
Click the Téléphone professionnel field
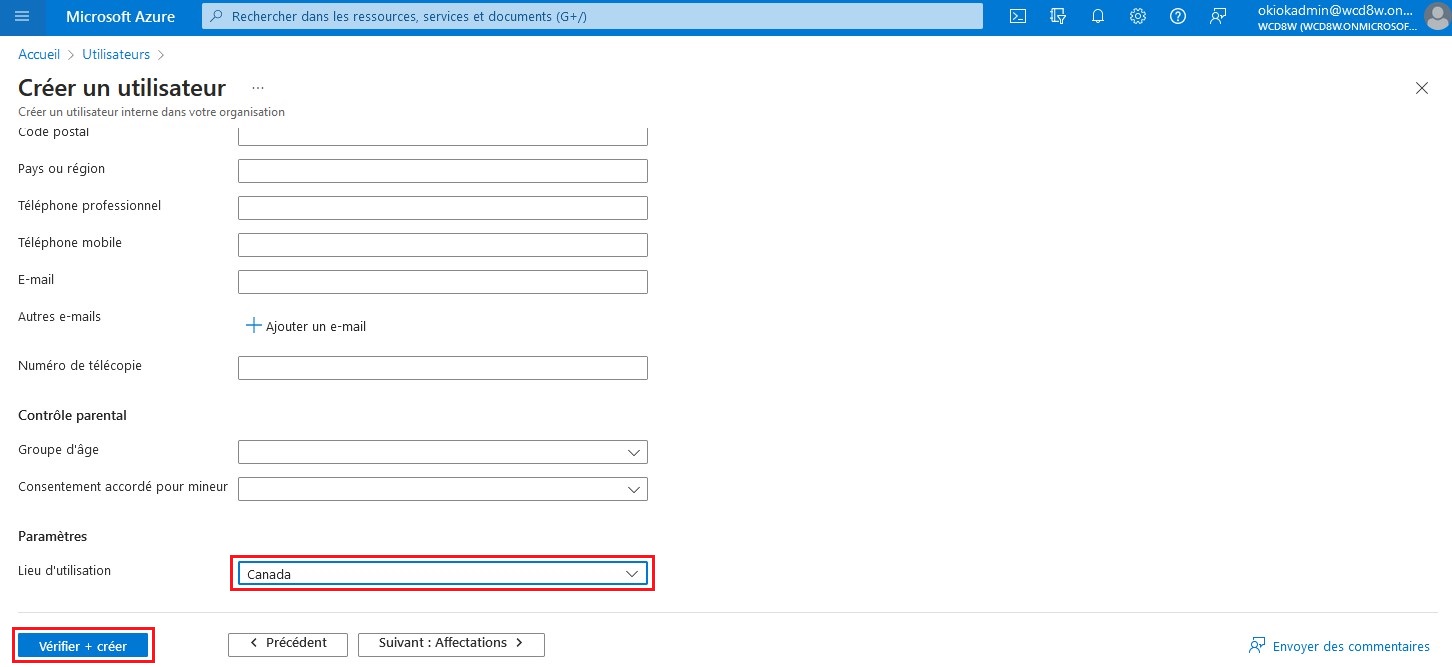click(x=443, y=208)
